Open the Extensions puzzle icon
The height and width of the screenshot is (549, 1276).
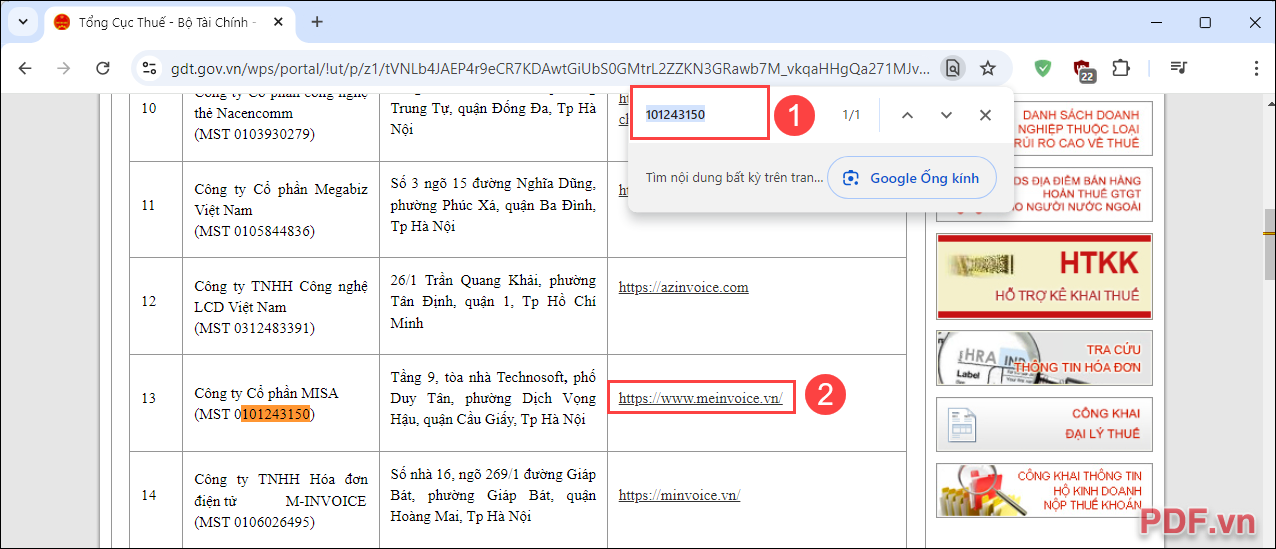point(1121,68)
